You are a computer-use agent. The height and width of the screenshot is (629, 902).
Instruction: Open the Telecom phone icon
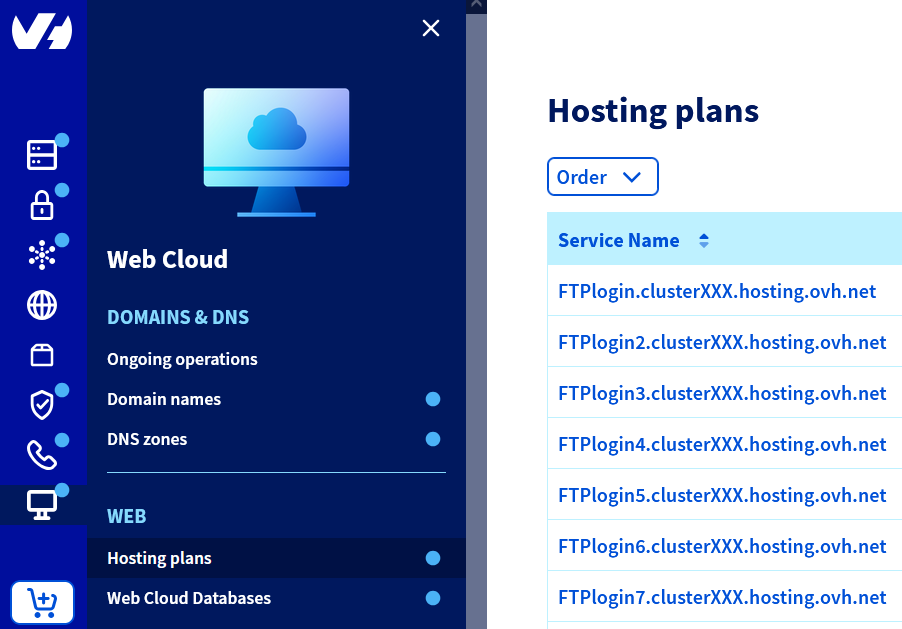(x=41, y=455)
